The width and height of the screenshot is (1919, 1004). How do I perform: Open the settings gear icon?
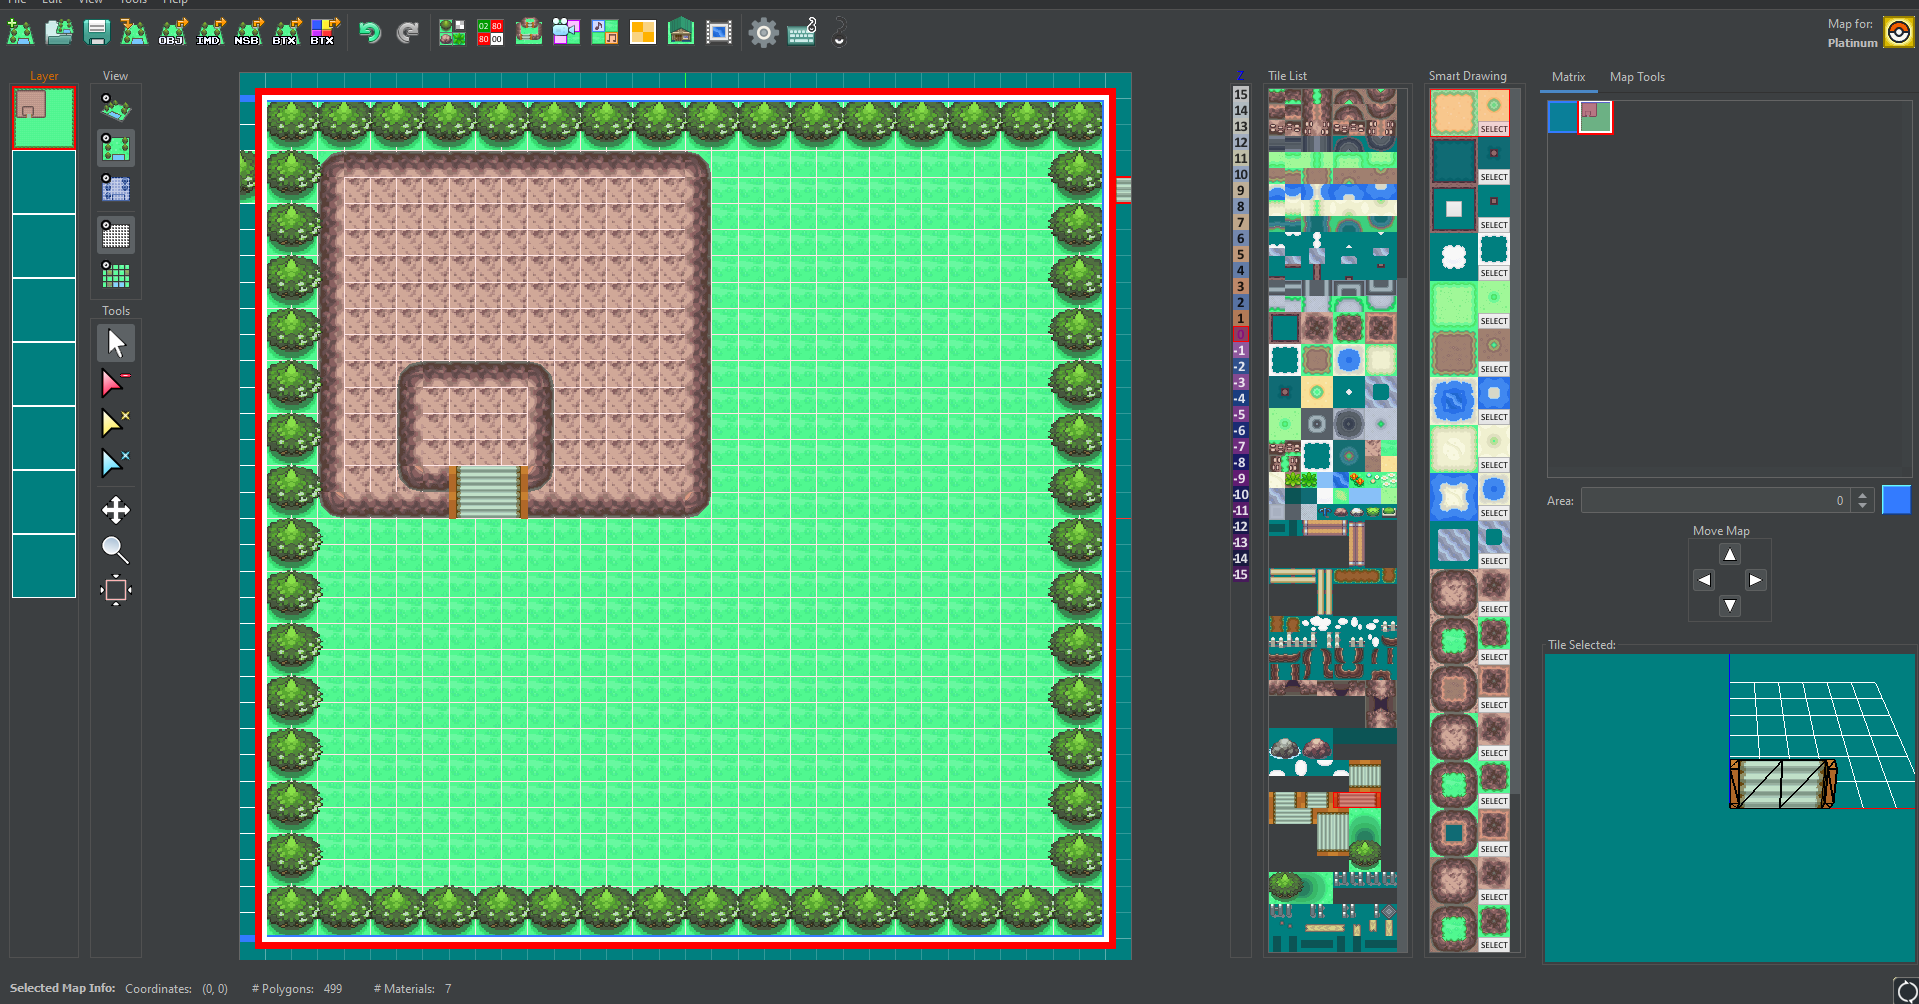[763, 32]
